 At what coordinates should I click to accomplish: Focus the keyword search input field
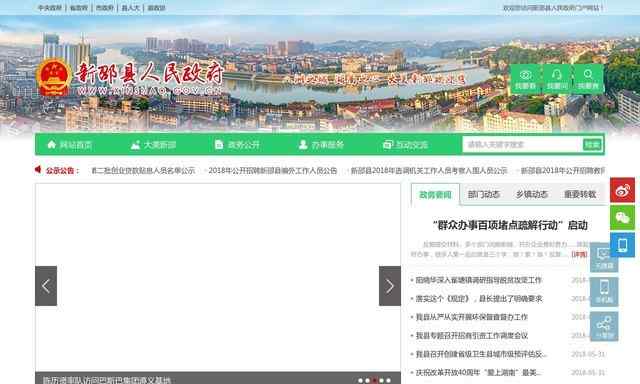click(522, 144)
